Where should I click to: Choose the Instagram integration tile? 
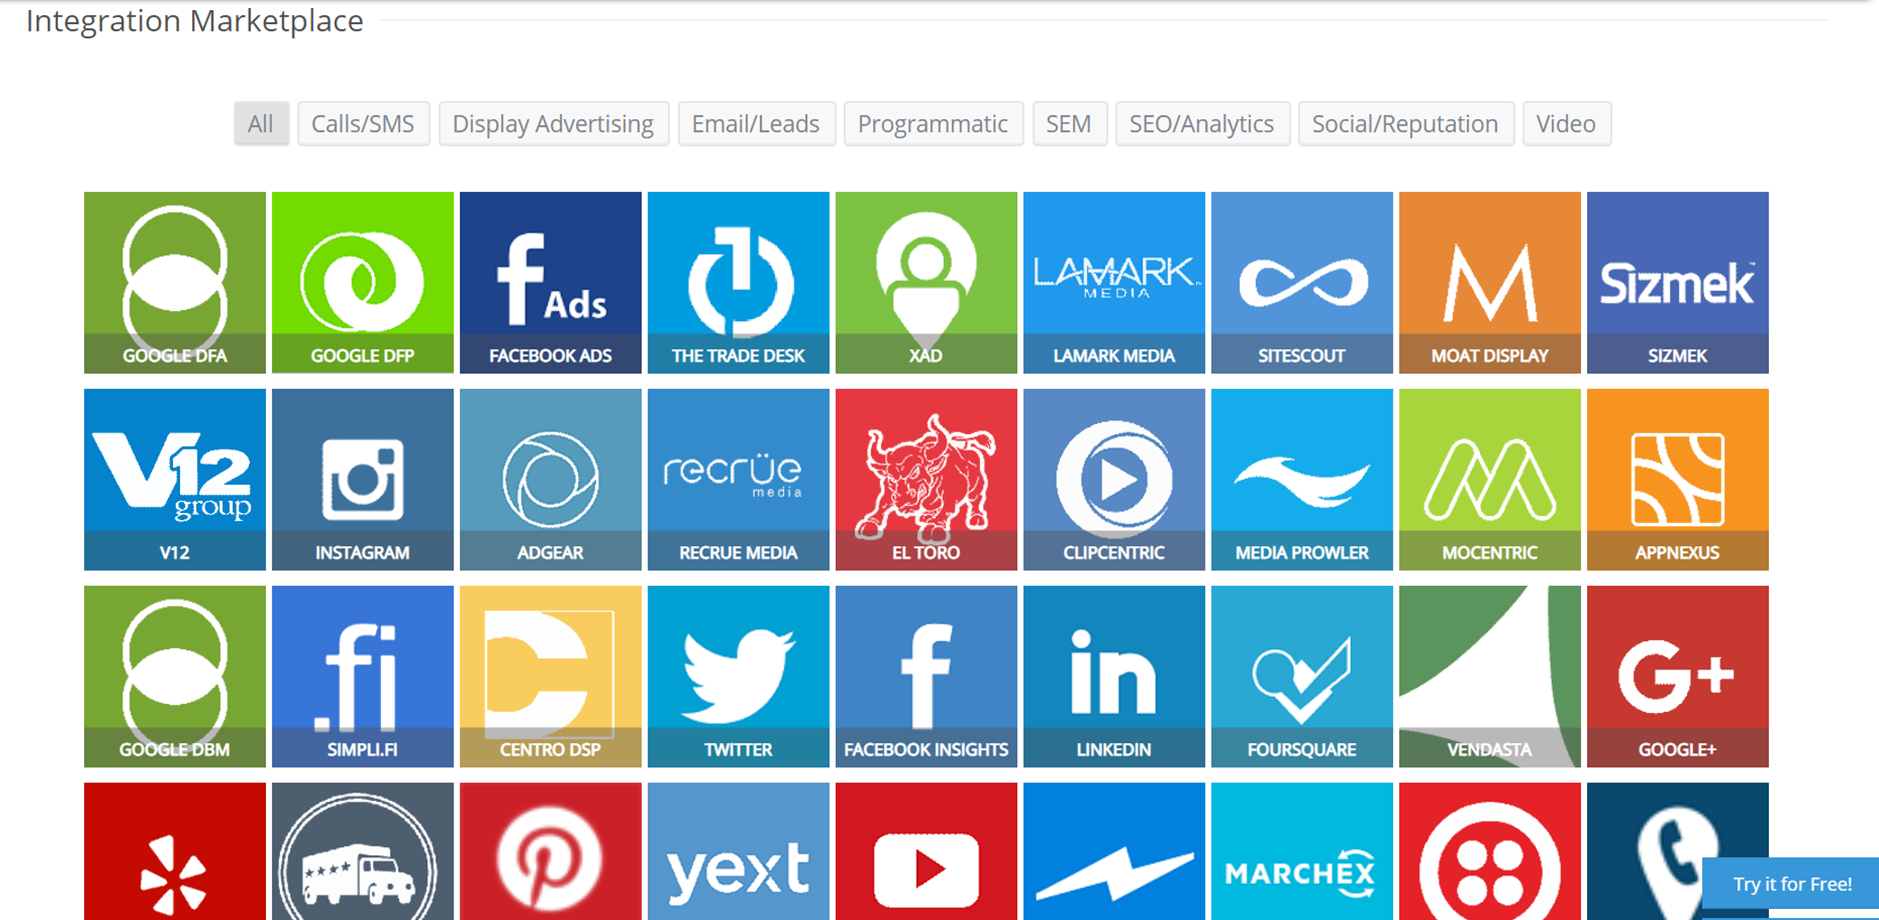pos(362,479)
